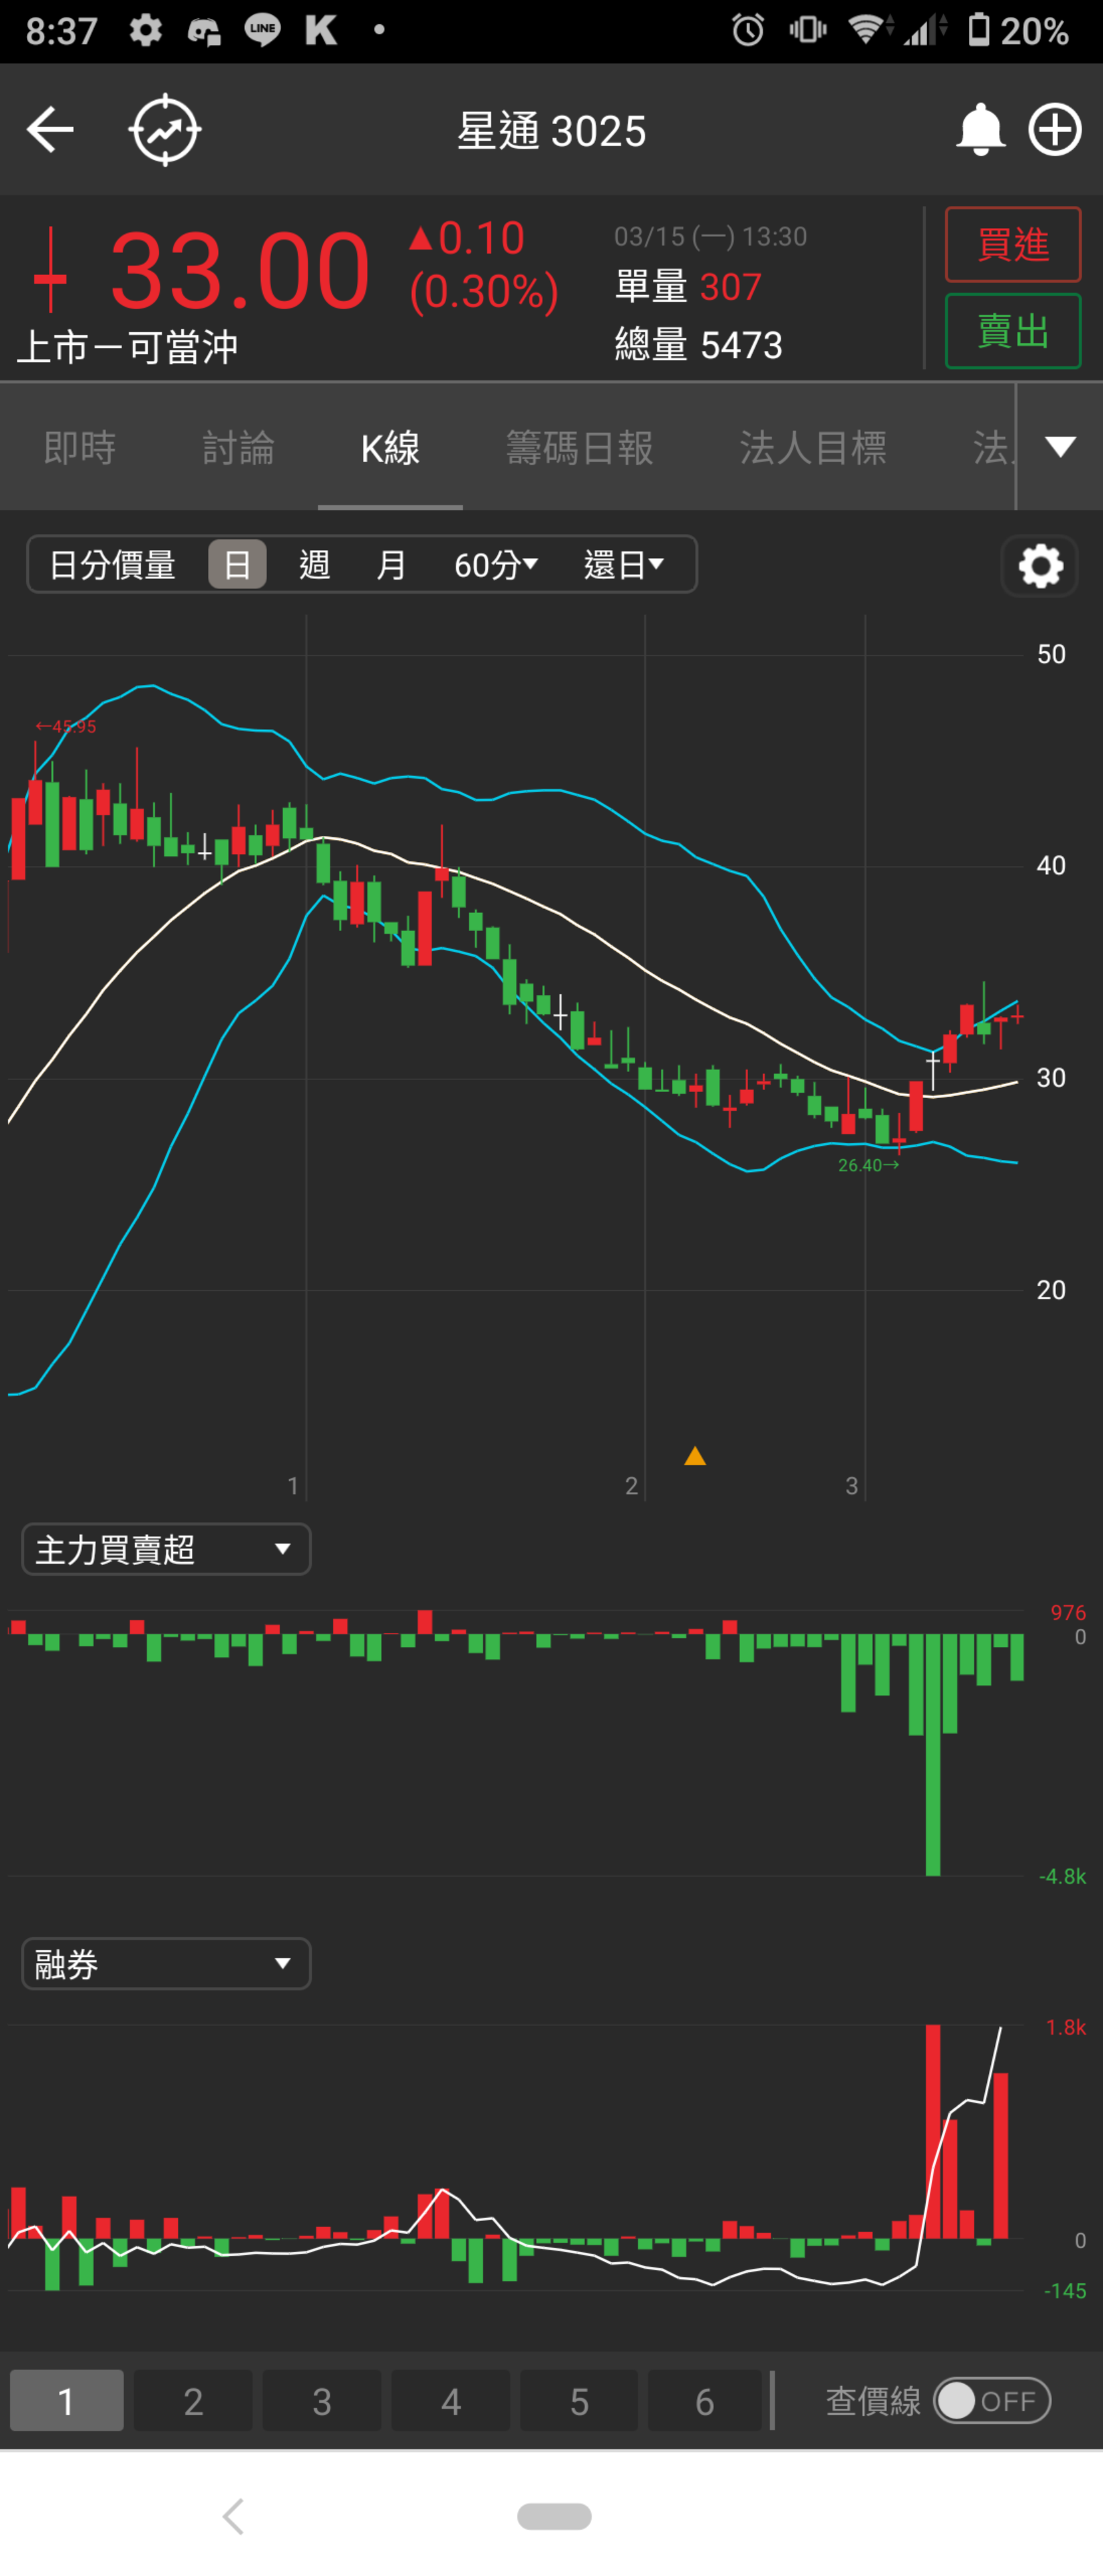
Task: Switch to the 籌碼日報 tab
Action: click(x=579, y=447)
